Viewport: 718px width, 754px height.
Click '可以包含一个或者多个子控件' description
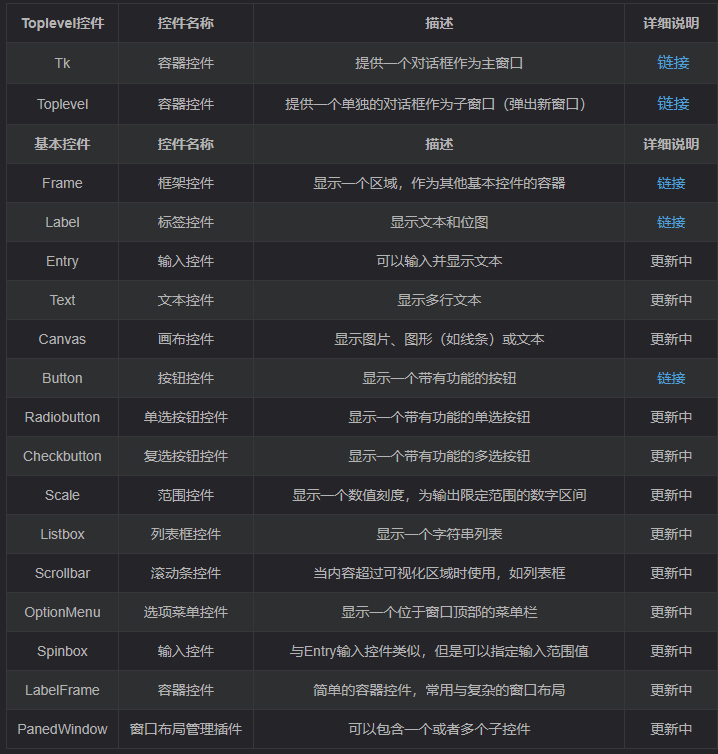pos(439,729)
